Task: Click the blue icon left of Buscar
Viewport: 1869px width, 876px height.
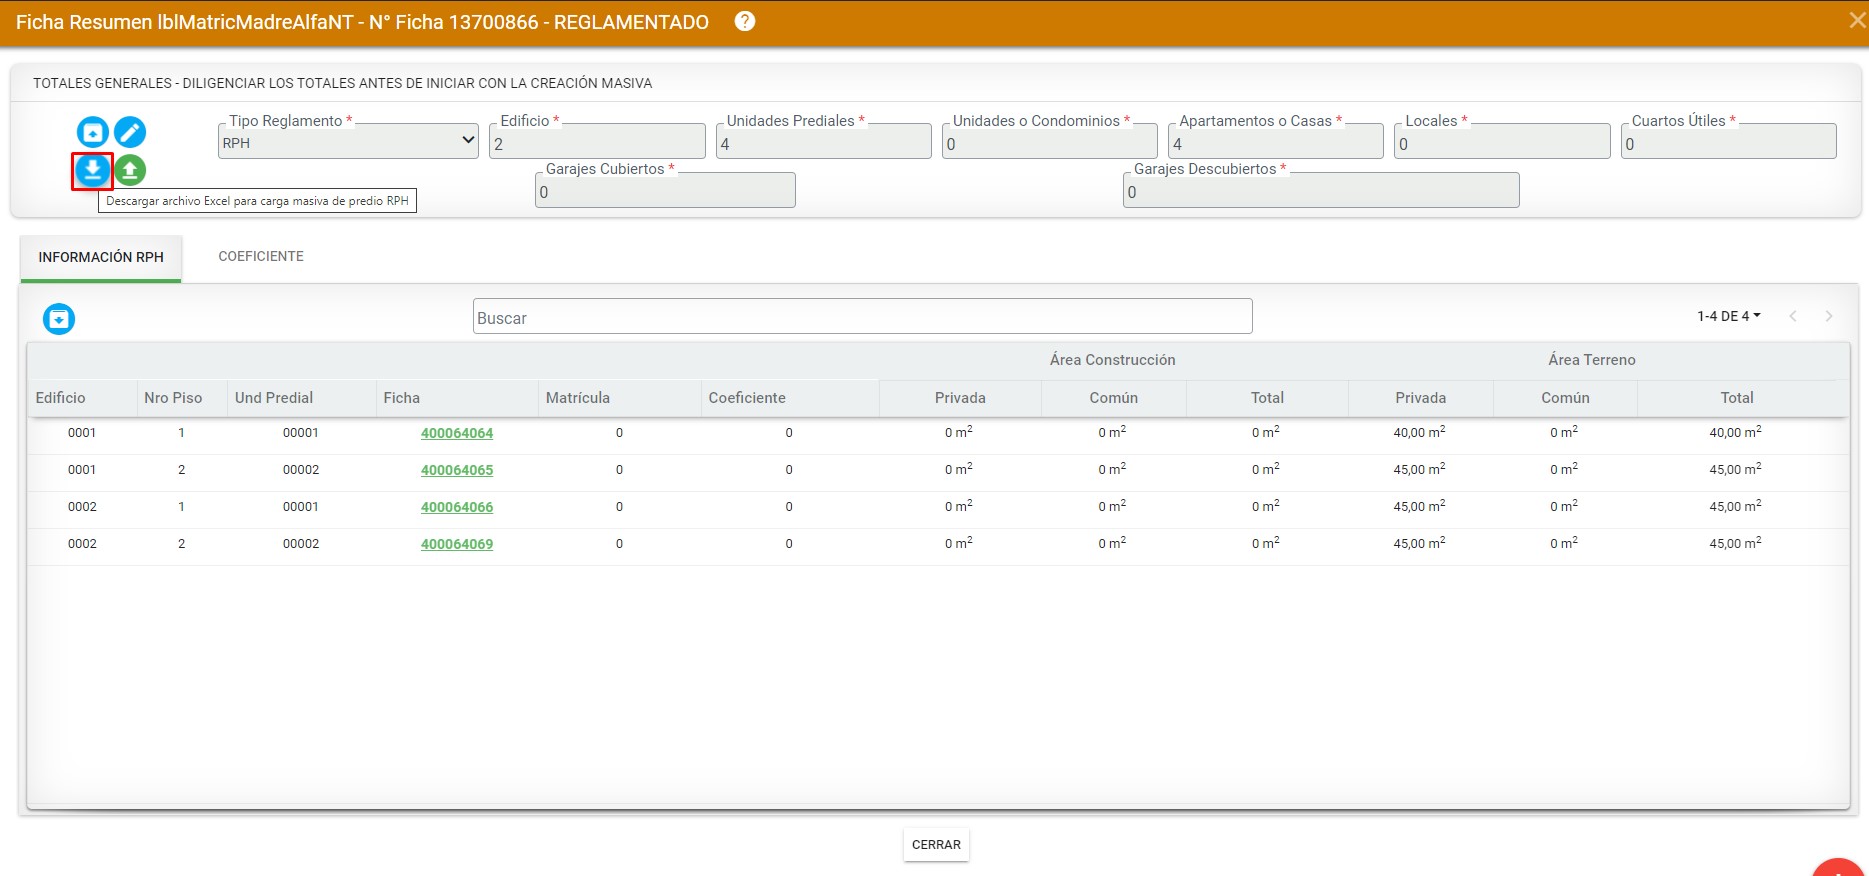Action: click(59, 319)
